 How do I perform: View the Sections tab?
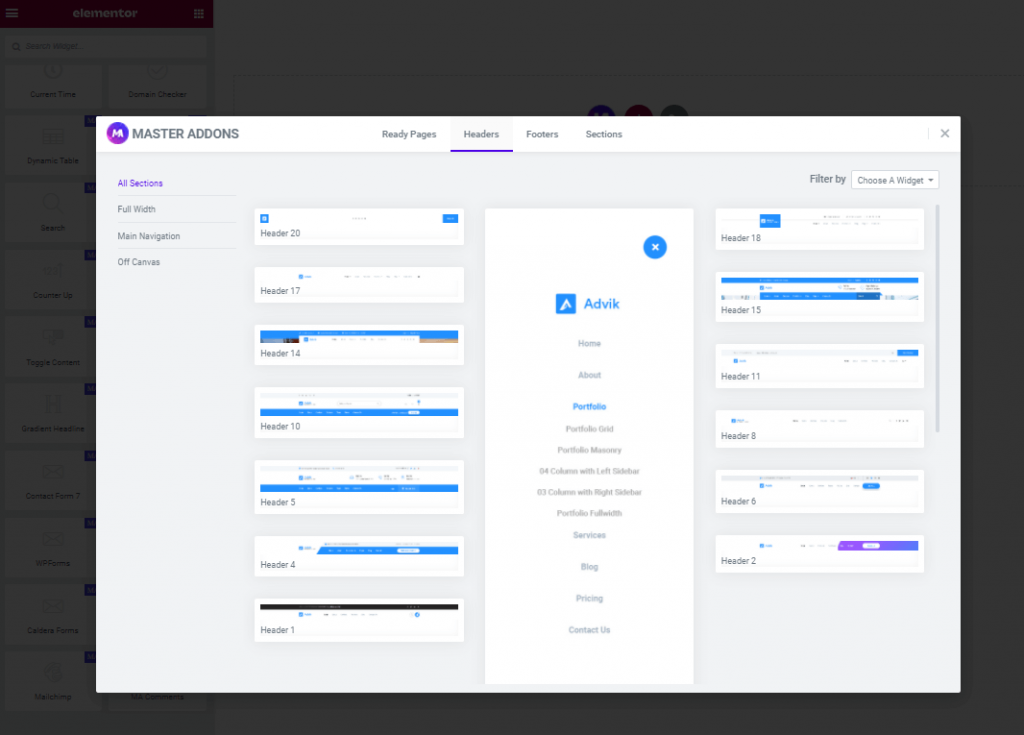point(603,132)
